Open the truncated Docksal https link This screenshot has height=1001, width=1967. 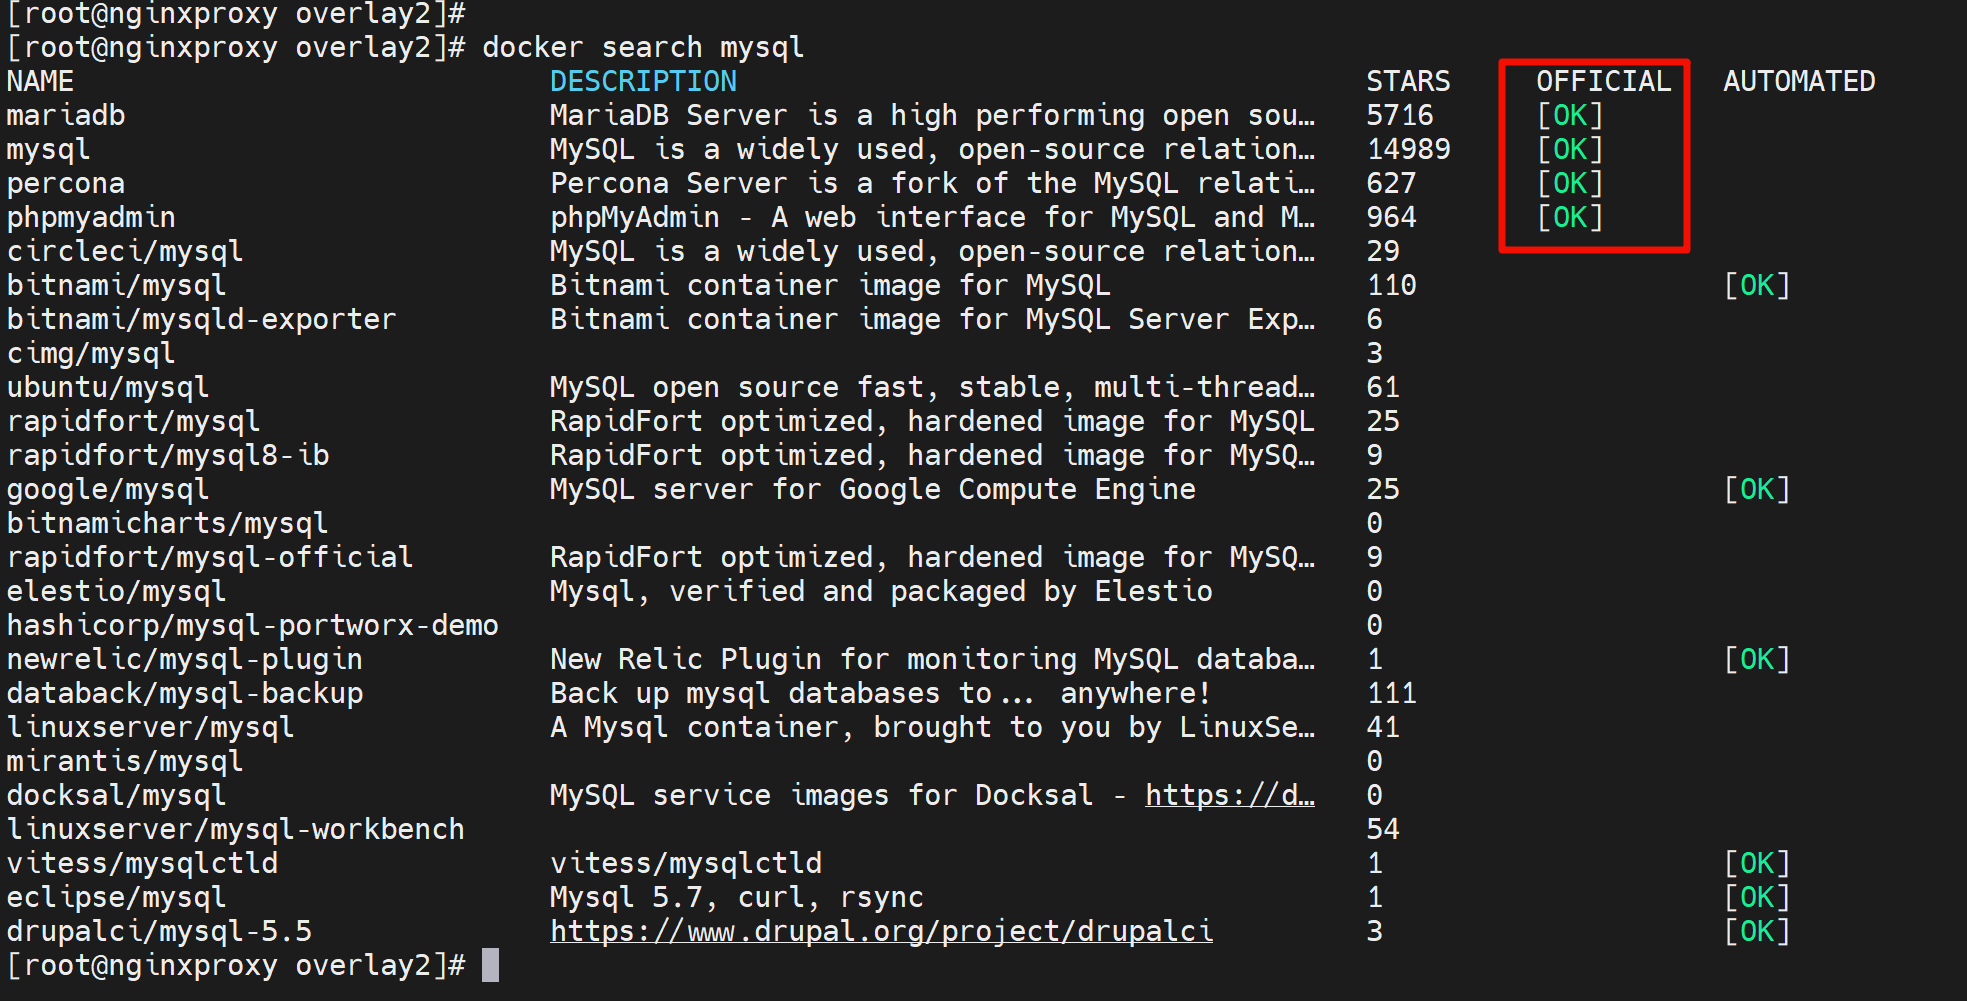[x=1229, y=795]
